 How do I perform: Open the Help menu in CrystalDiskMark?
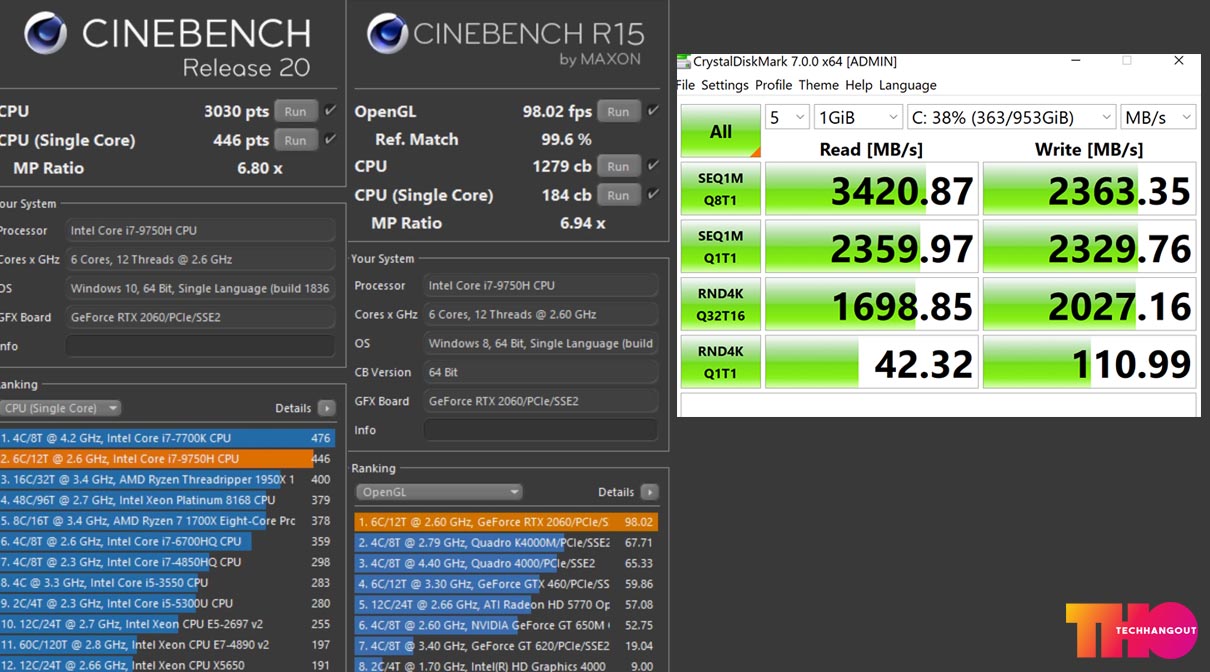[859, 85]
